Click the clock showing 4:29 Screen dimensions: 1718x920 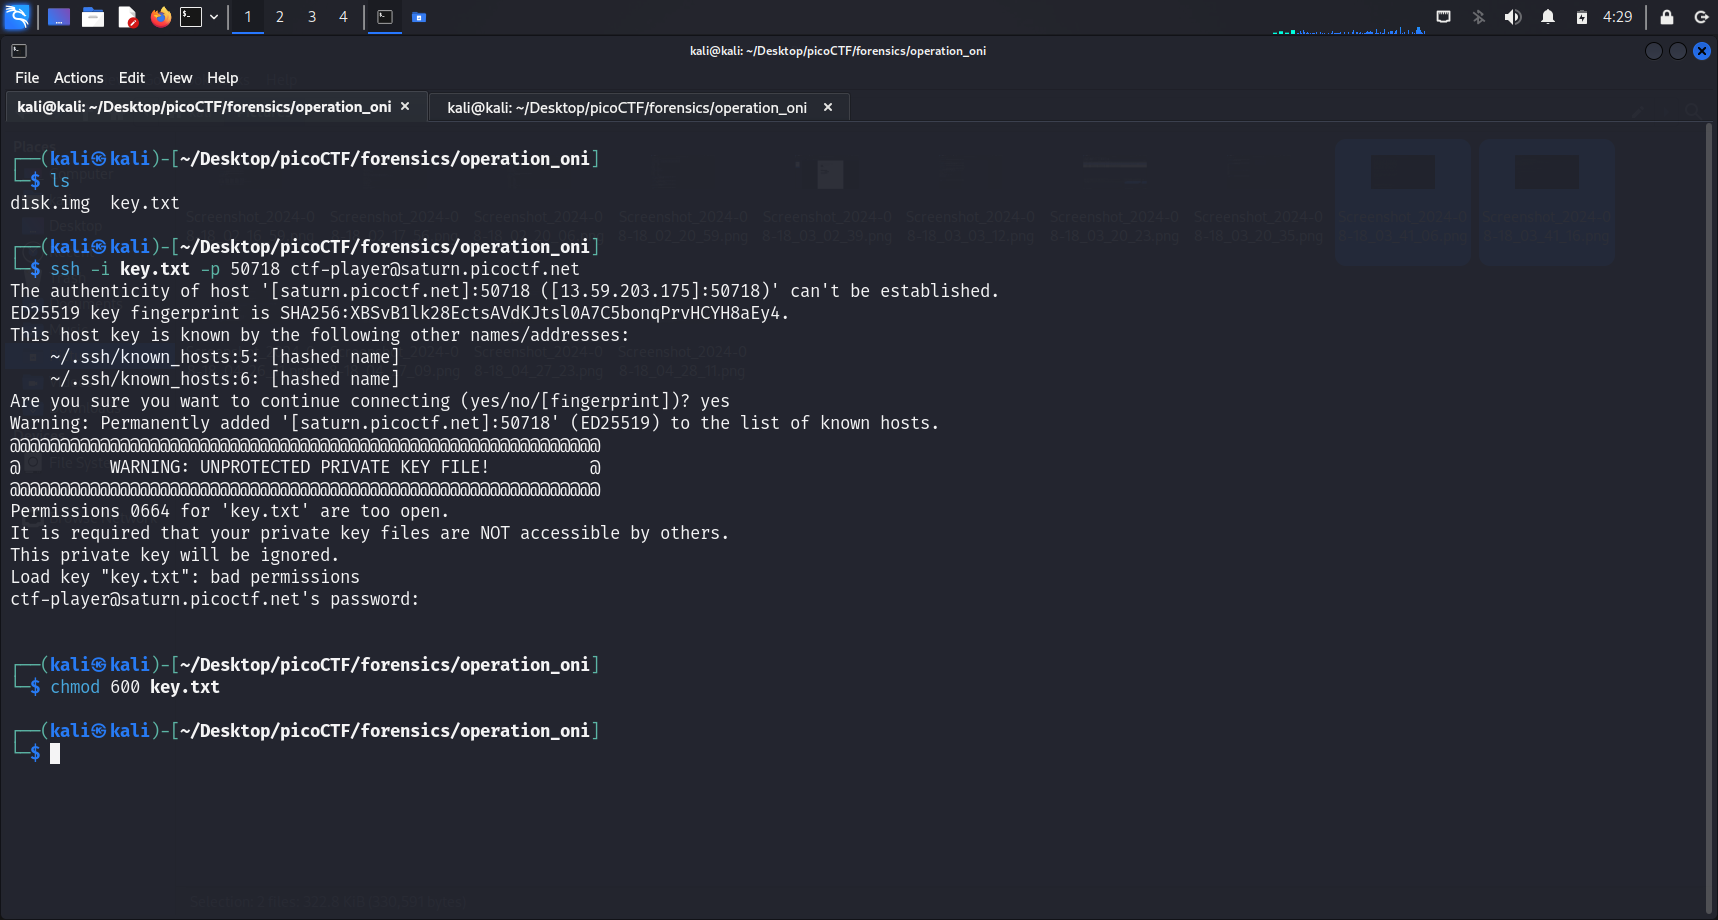coord(1617,17)
